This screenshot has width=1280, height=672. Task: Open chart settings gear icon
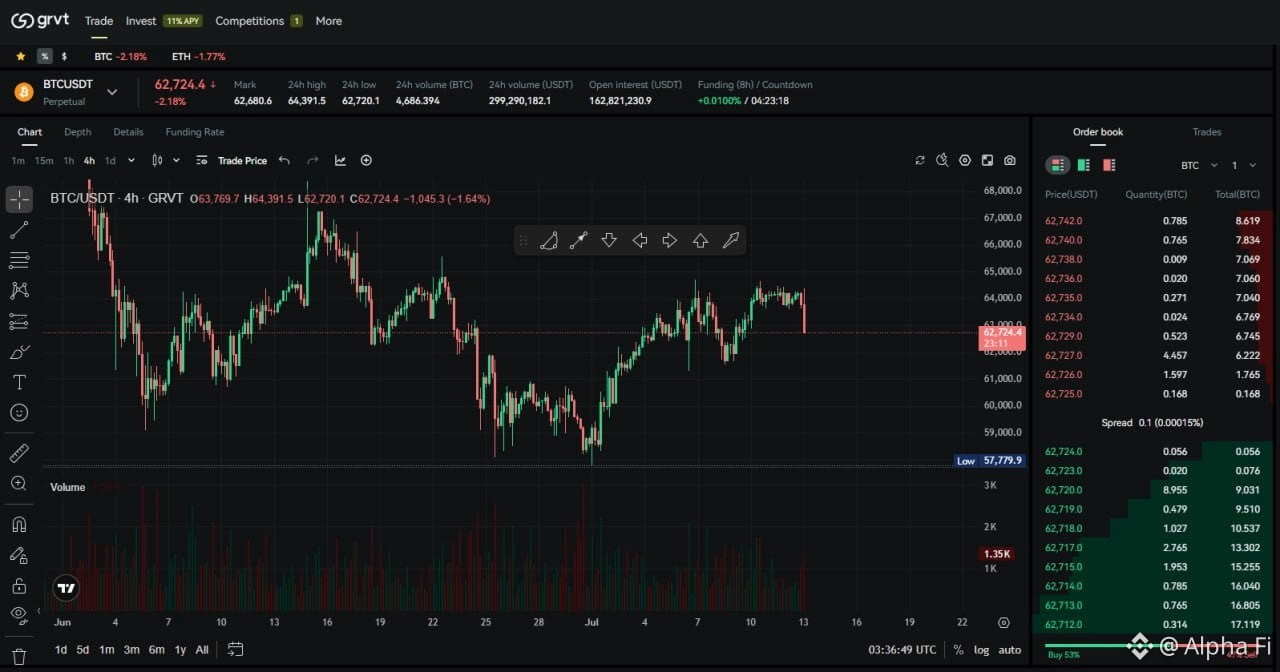tap(965, 160)
